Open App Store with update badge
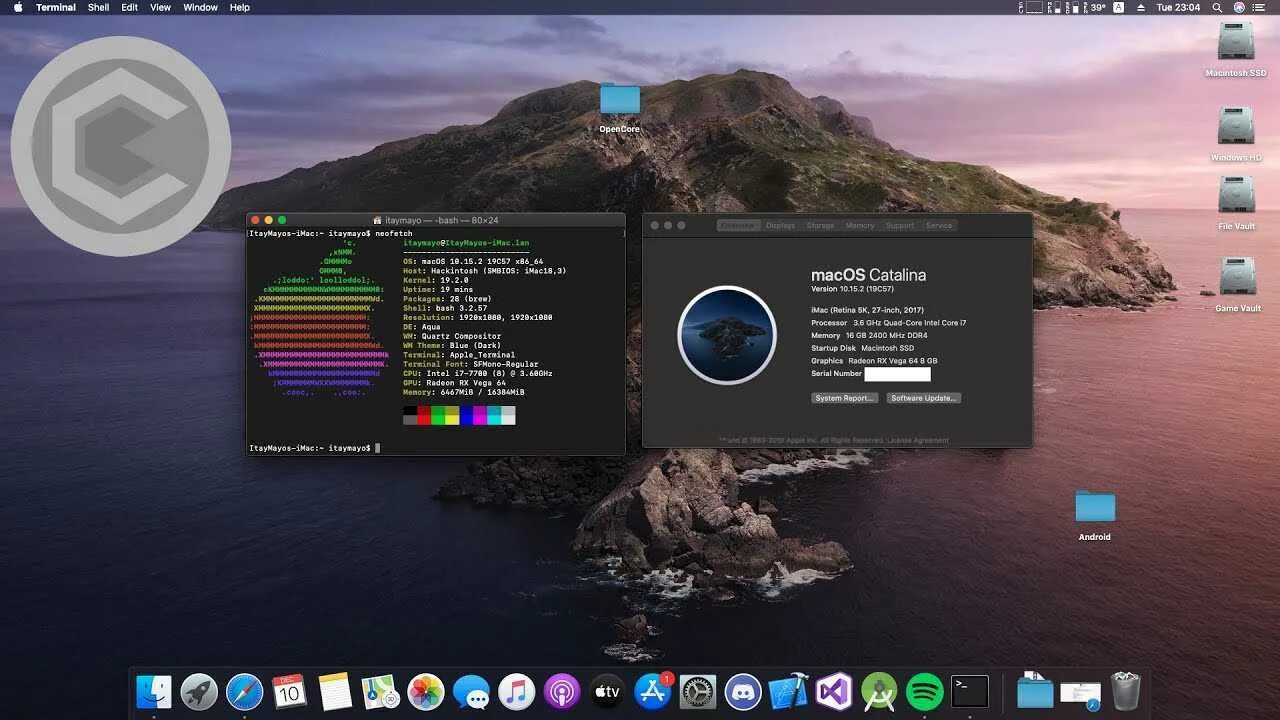Screen dimensions: 1280x720 tap(653, 691)
